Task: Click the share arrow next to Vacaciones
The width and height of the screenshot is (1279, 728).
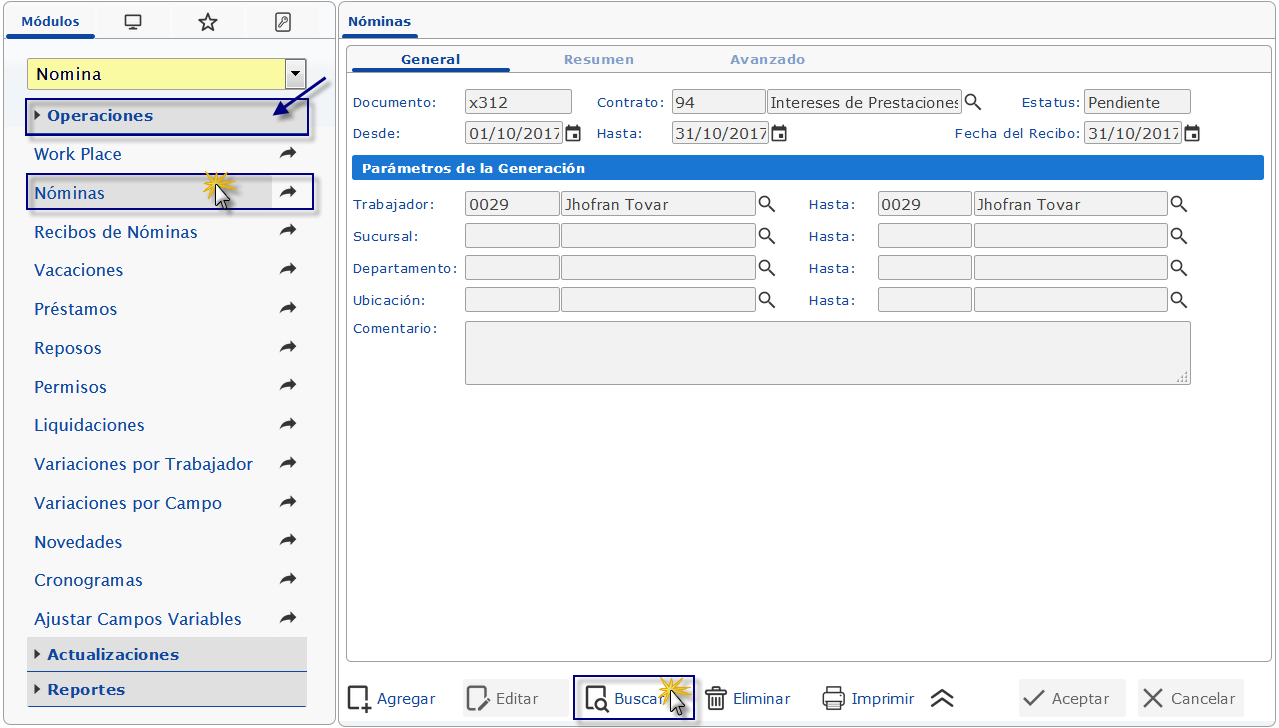Action: coord(288,270)
